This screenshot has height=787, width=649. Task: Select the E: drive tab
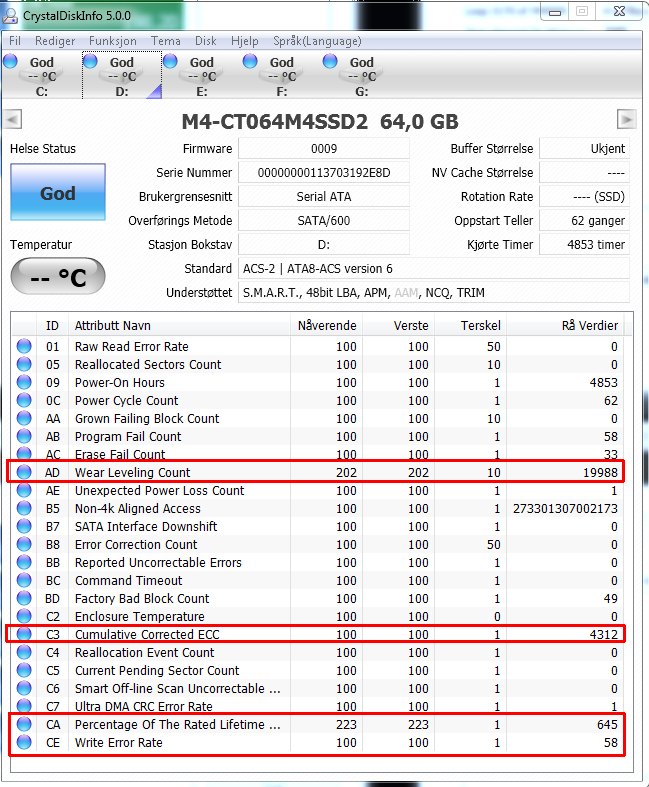pyautogui.click(x=202, y=75)
